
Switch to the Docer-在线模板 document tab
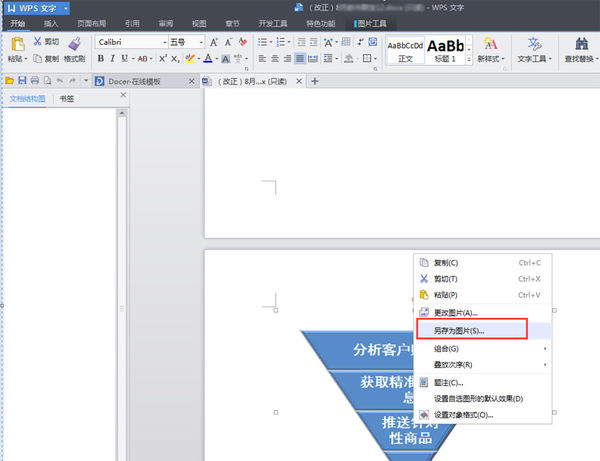(x=145, y=81)
